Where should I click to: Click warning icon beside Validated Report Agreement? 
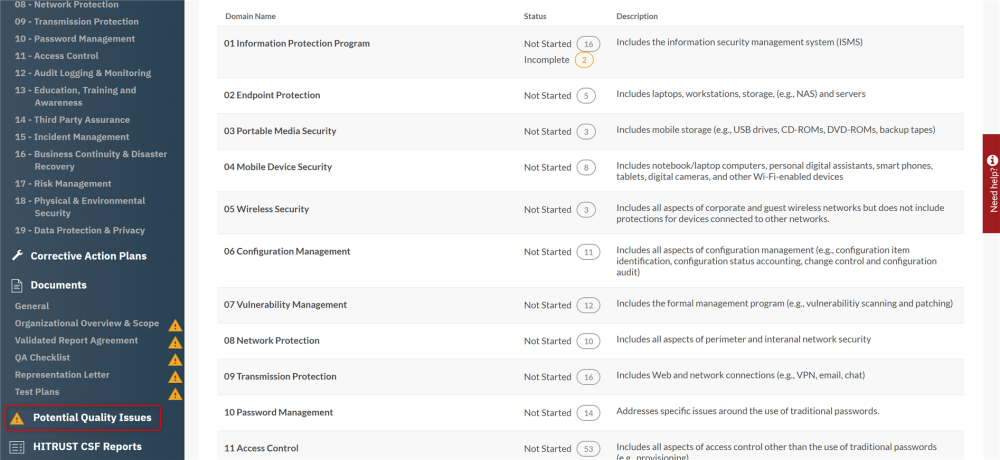tap(175, 342)
